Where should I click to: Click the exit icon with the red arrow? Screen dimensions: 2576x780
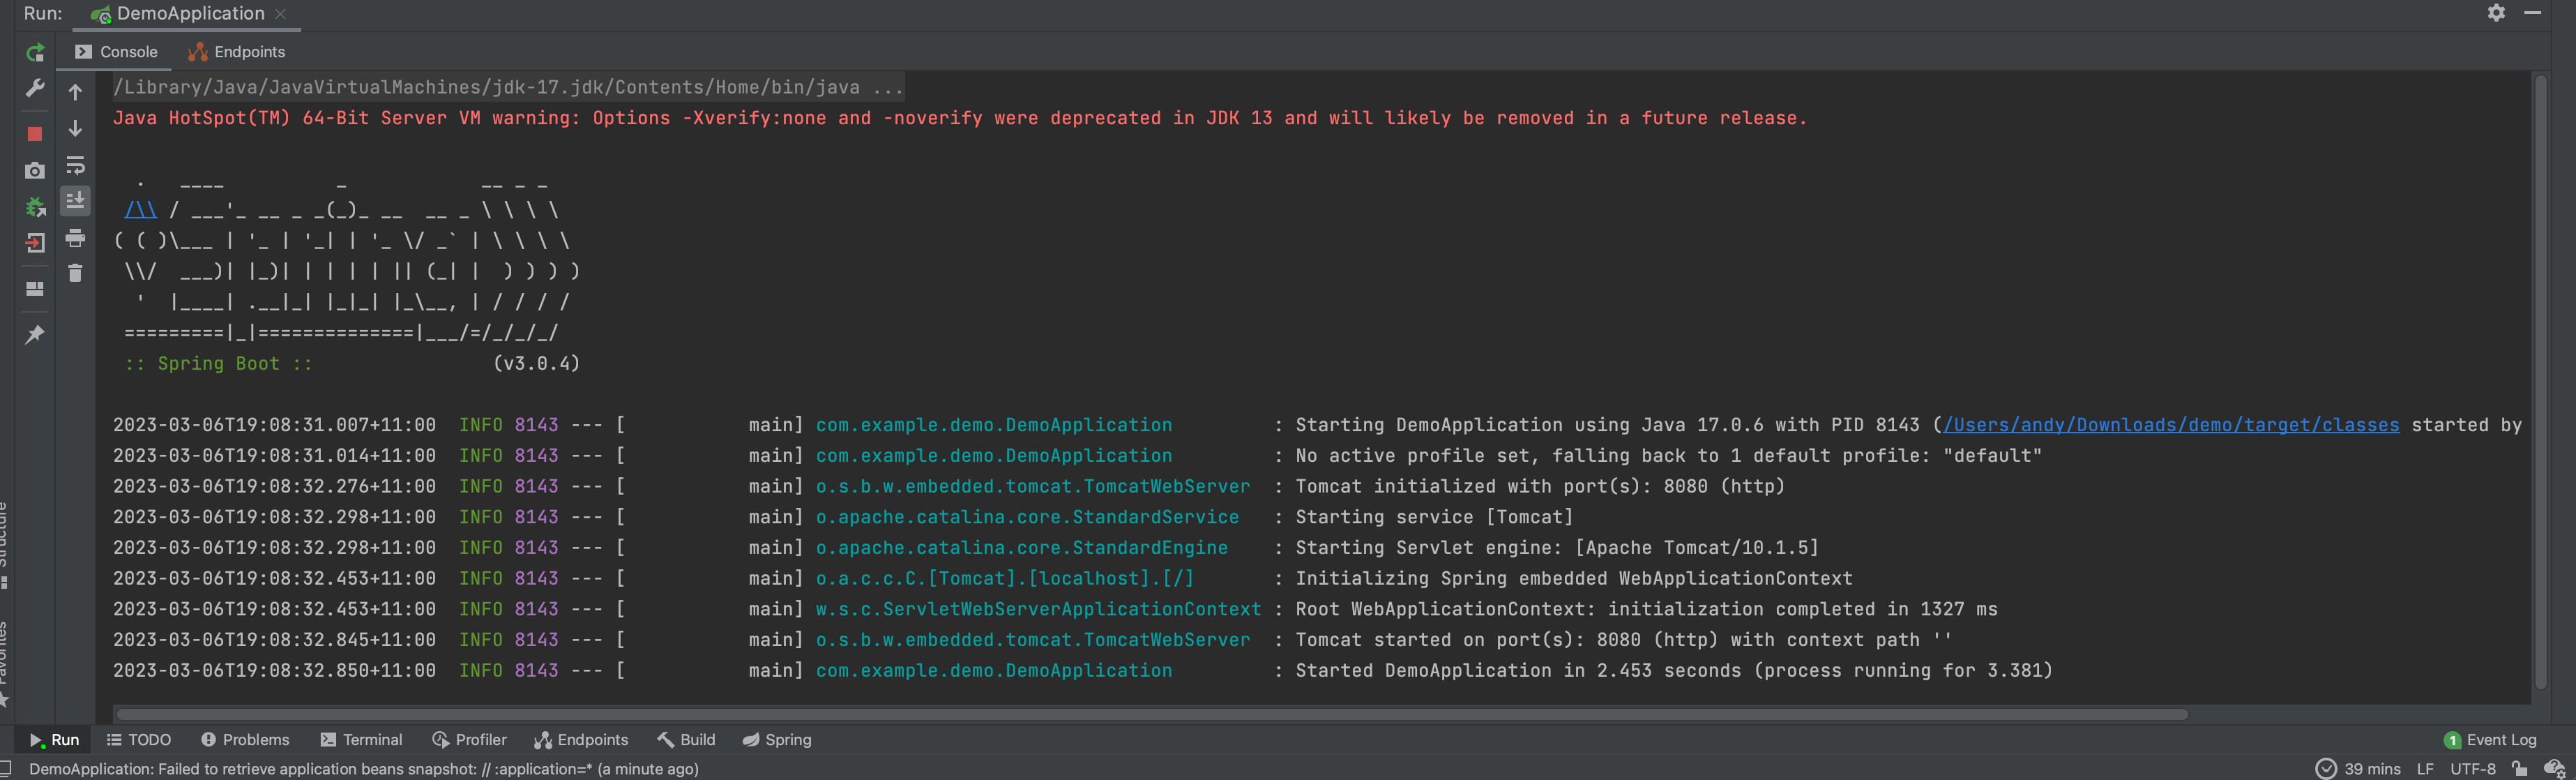click(35, 243)
